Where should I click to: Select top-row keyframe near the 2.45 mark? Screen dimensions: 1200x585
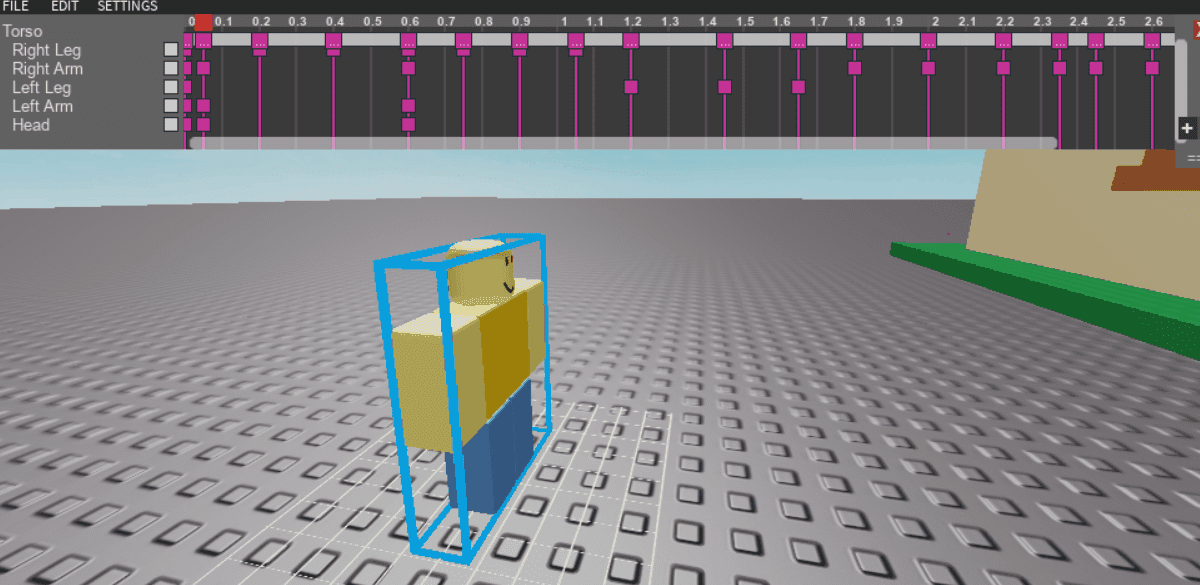pyautogui.click(x=1096, y=40)
